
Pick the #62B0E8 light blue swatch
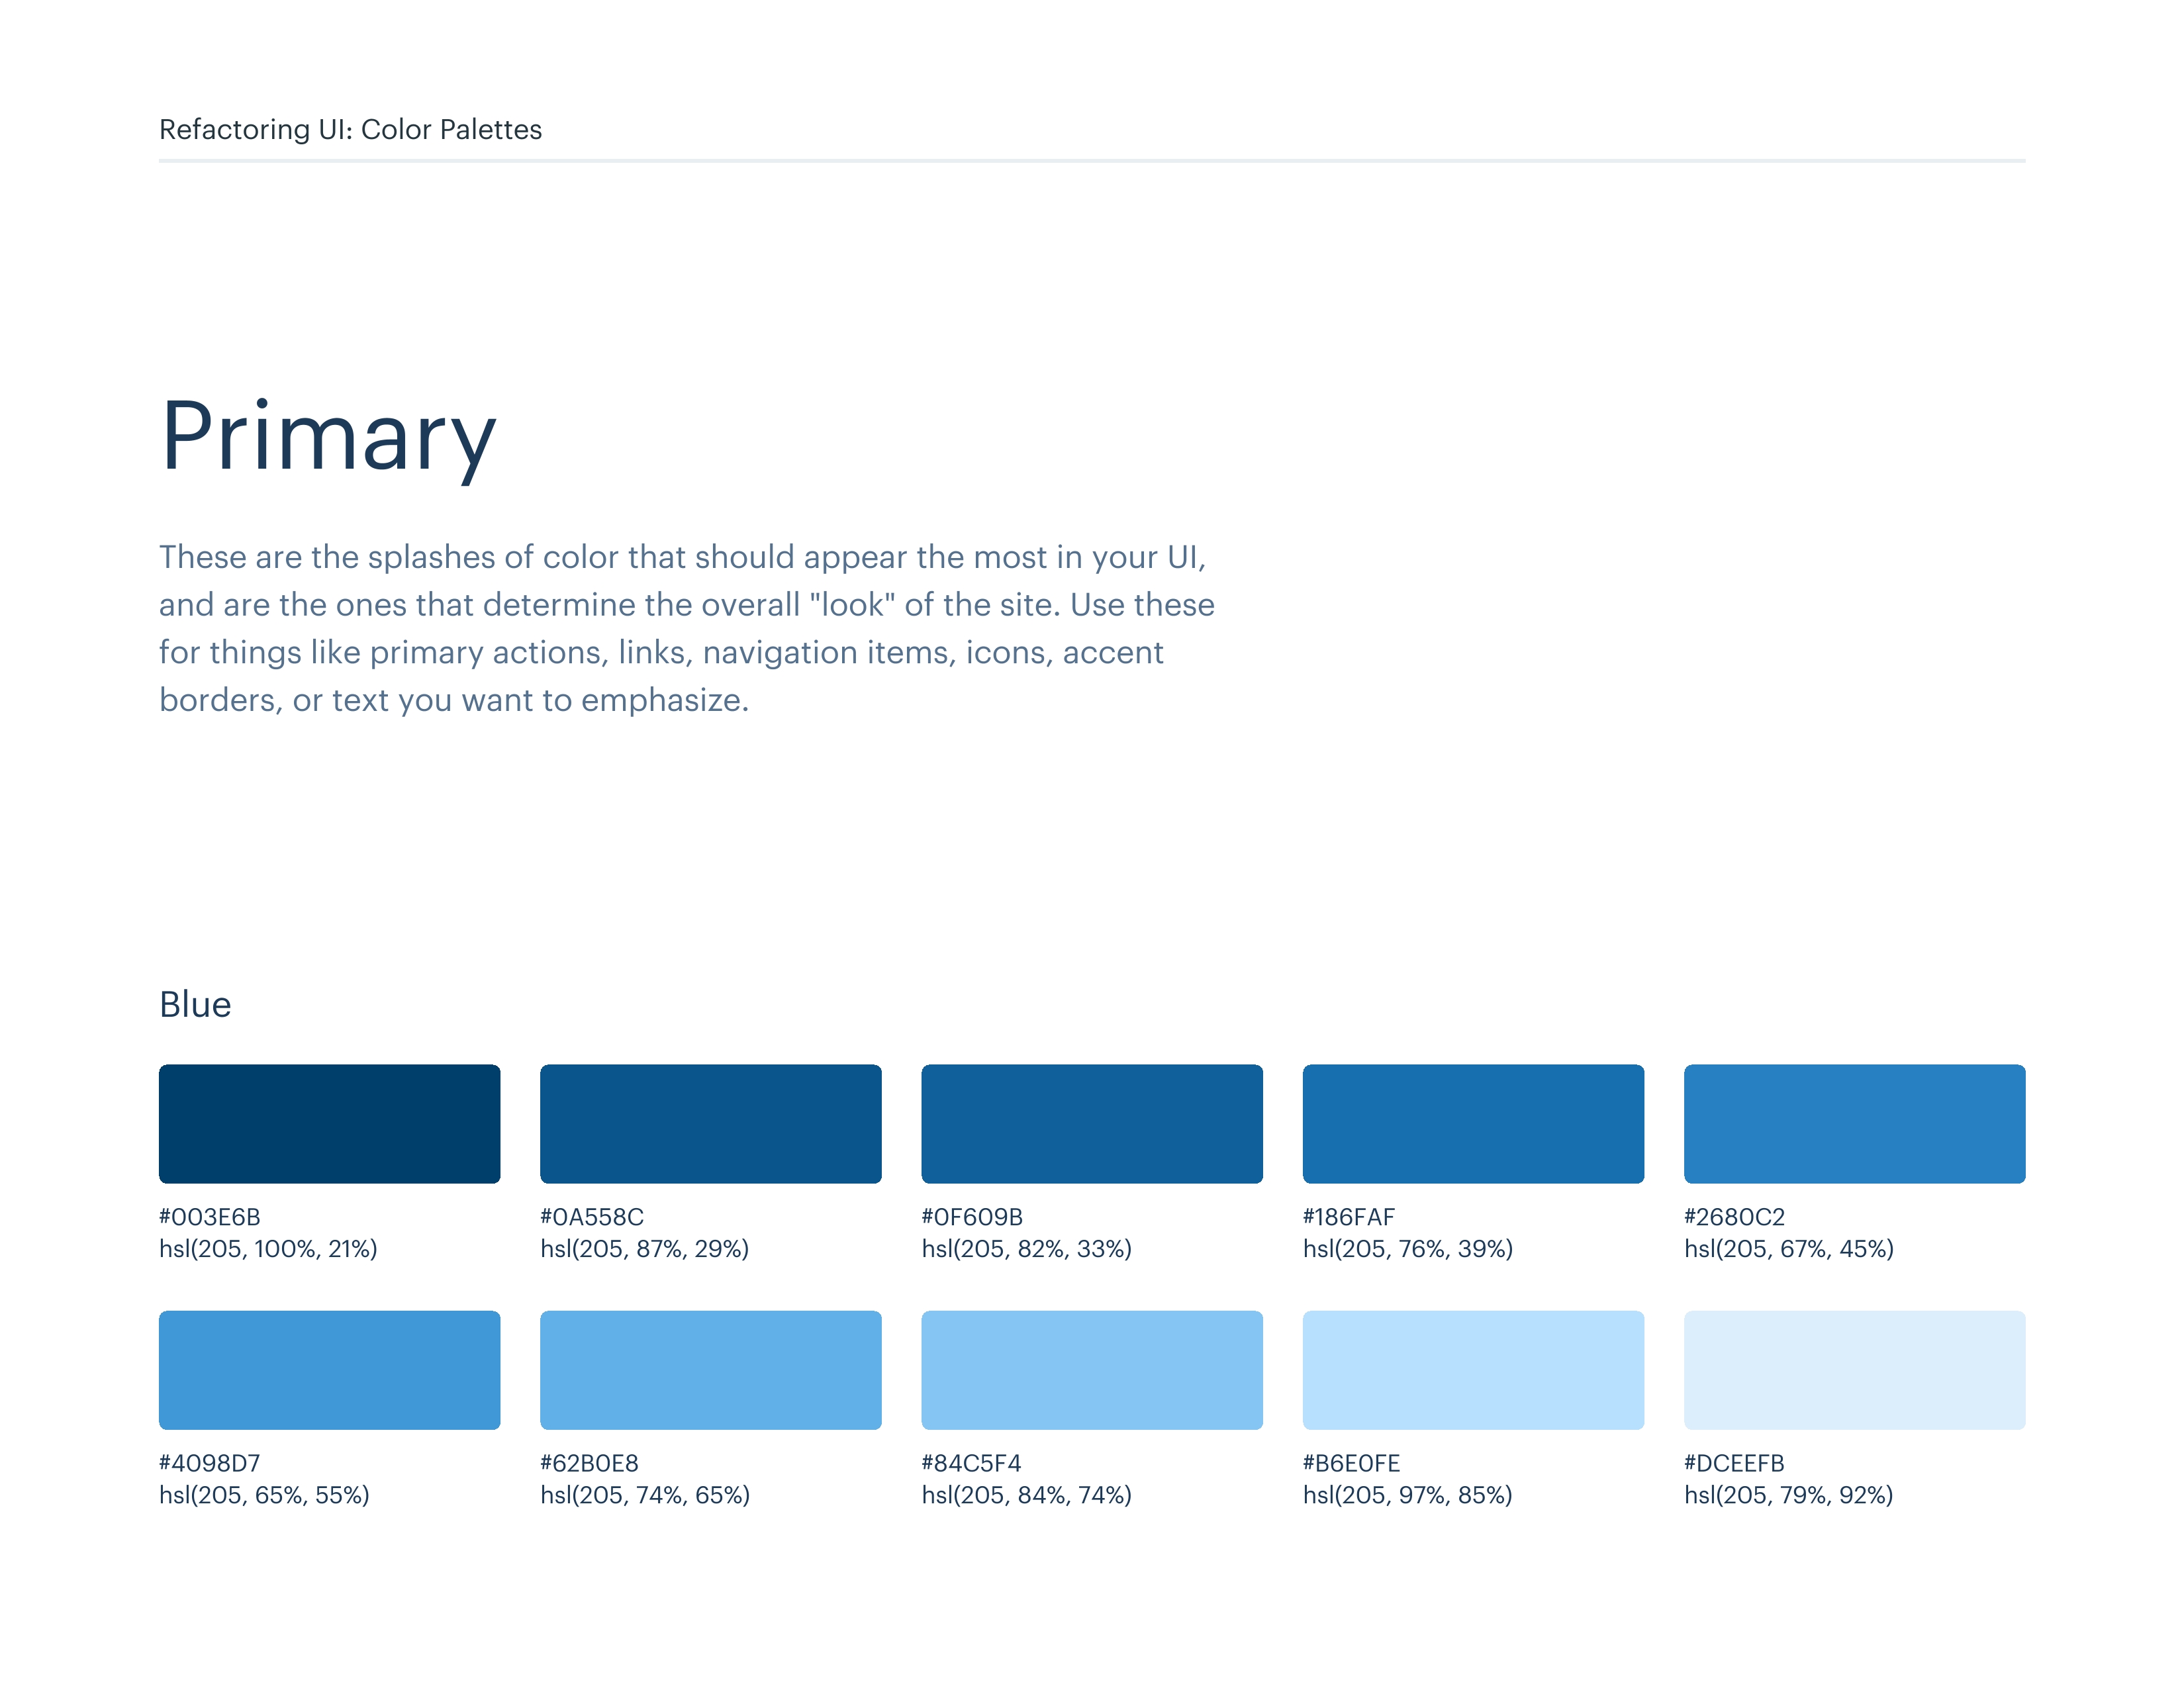tap(710, 1369)
